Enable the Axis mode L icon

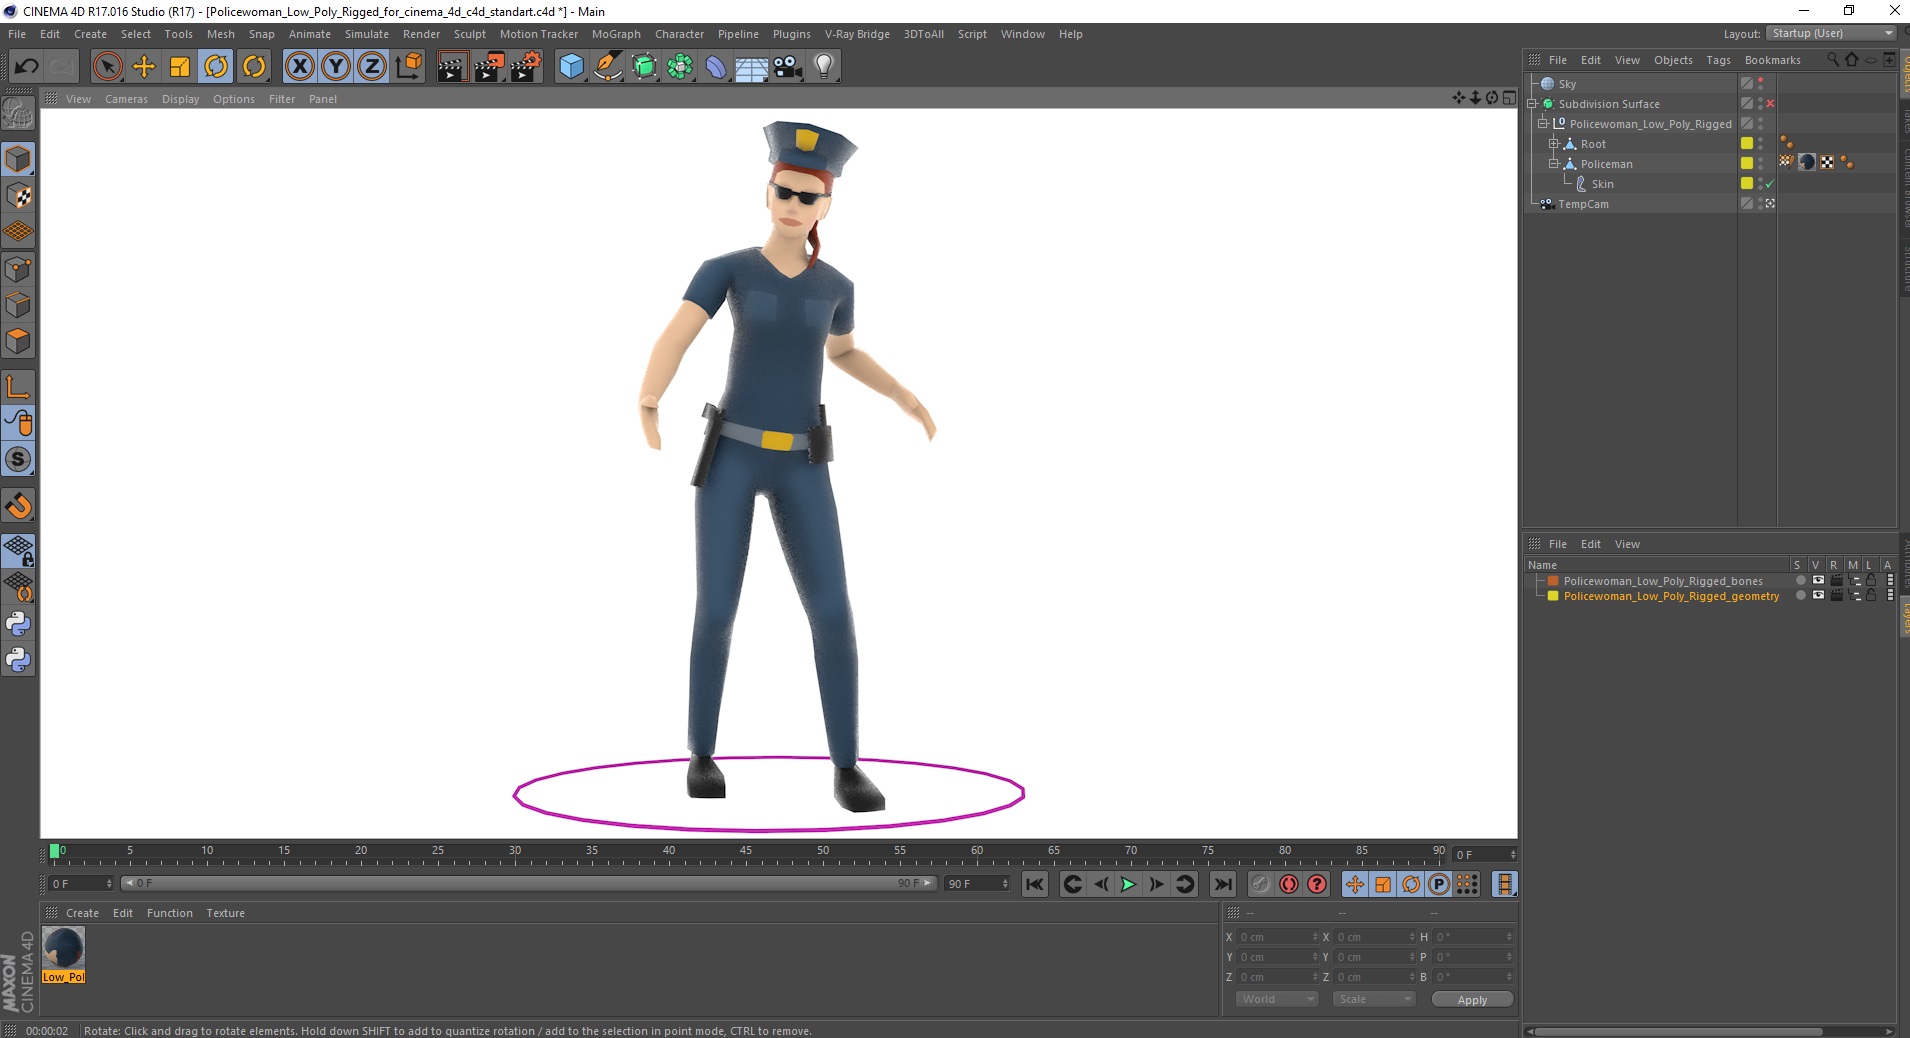(18, 387)
